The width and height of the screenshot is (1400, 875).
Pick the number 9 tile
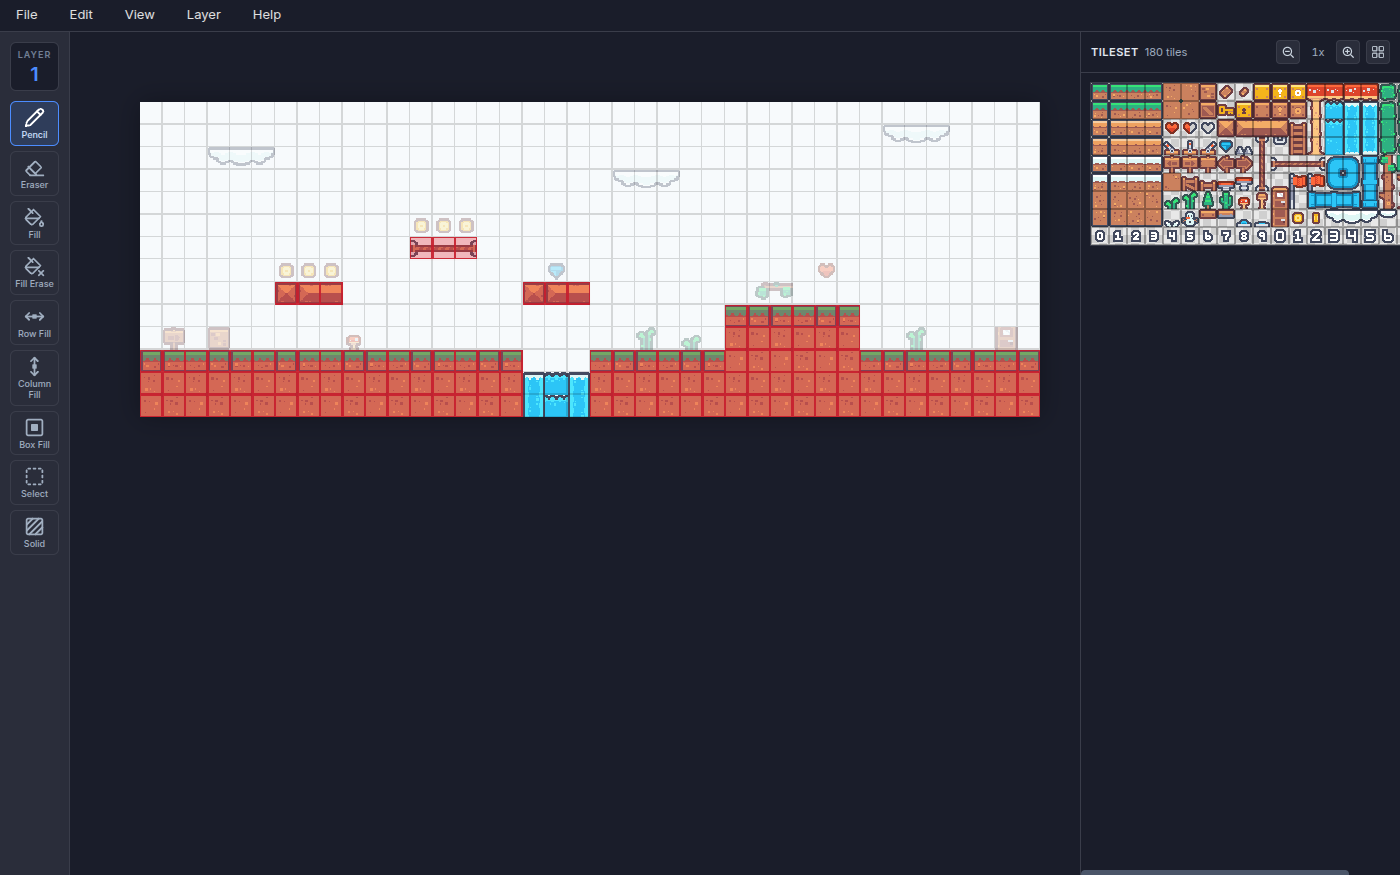pyautogui.click(x=1262, y=236)
